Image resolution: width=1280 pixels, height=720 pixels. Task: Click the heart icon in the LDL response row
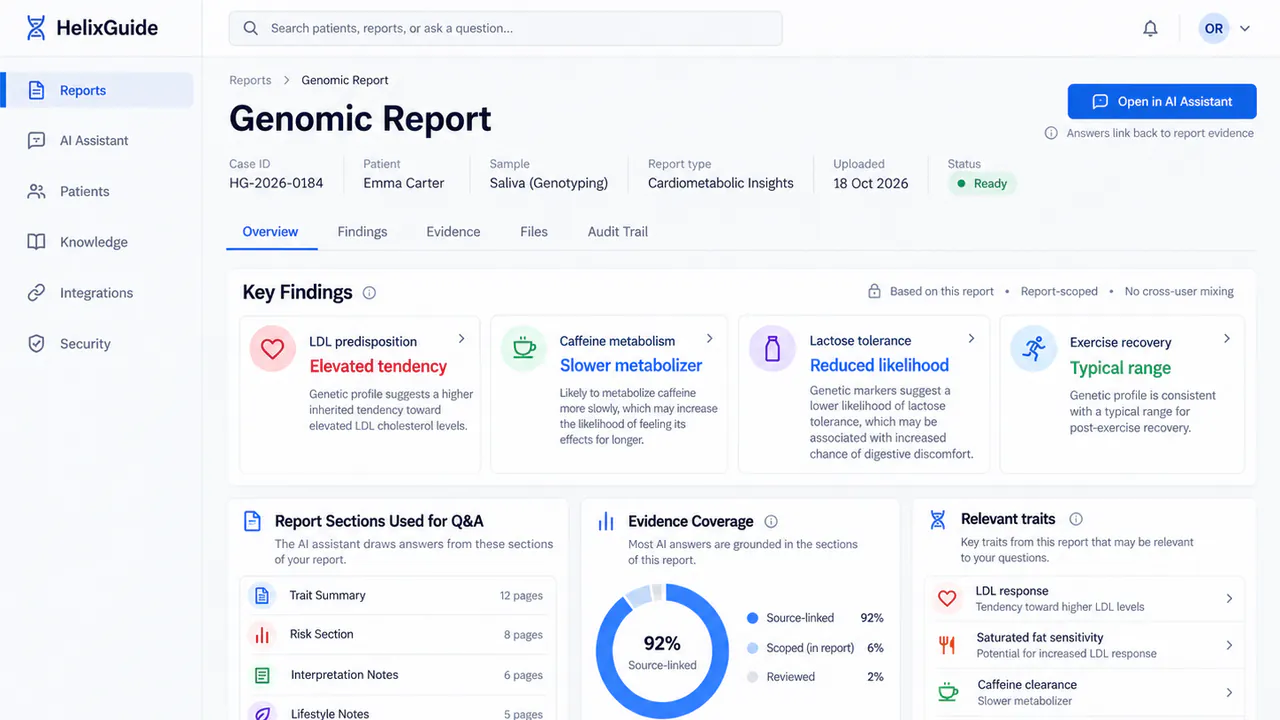(947, 598)
